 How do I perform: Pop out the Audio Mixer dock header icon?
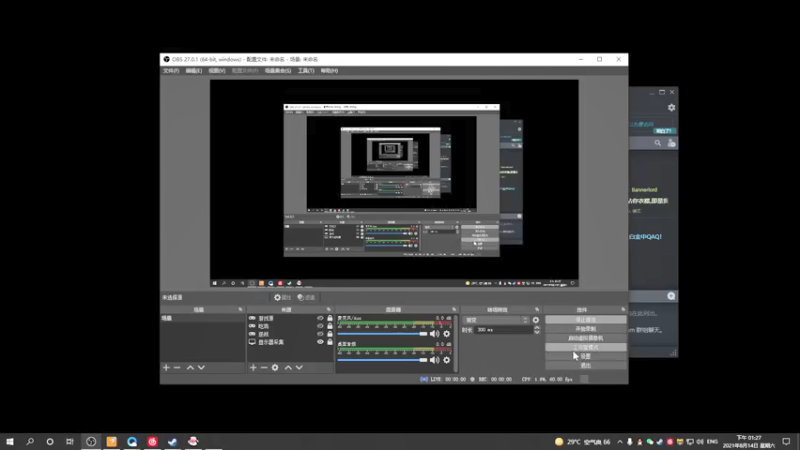[454, 310]
